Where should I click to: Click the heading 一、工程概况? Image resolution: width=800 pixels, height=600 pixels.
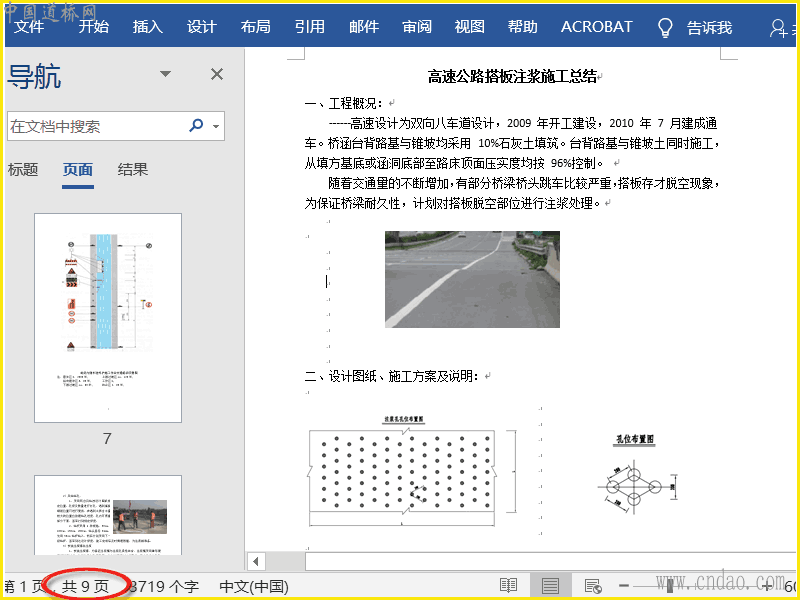(343, 104)
